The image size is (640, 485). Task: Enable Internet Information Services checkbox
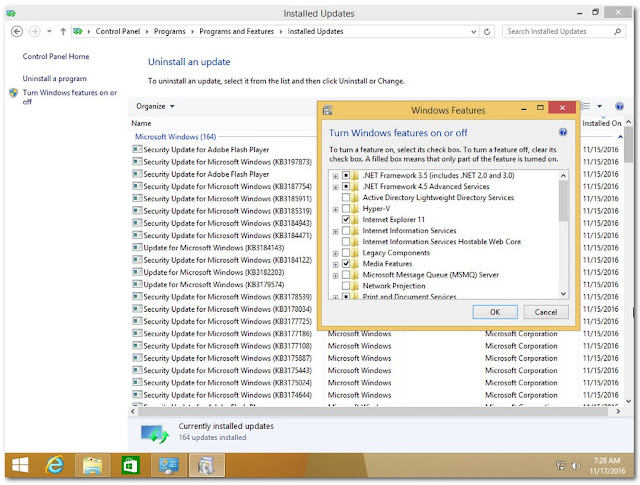(x=346, y=230)
